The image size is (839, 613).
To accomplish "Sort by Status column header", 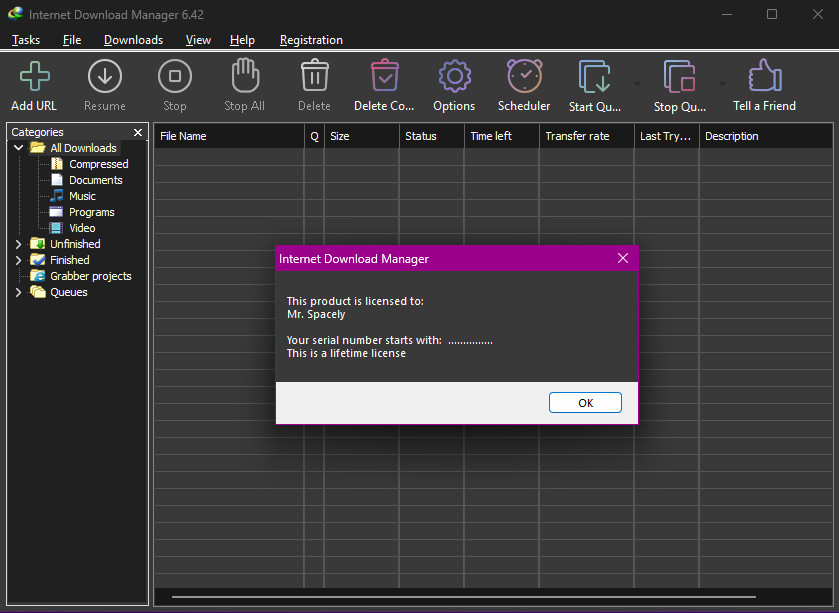I will 431,136.
